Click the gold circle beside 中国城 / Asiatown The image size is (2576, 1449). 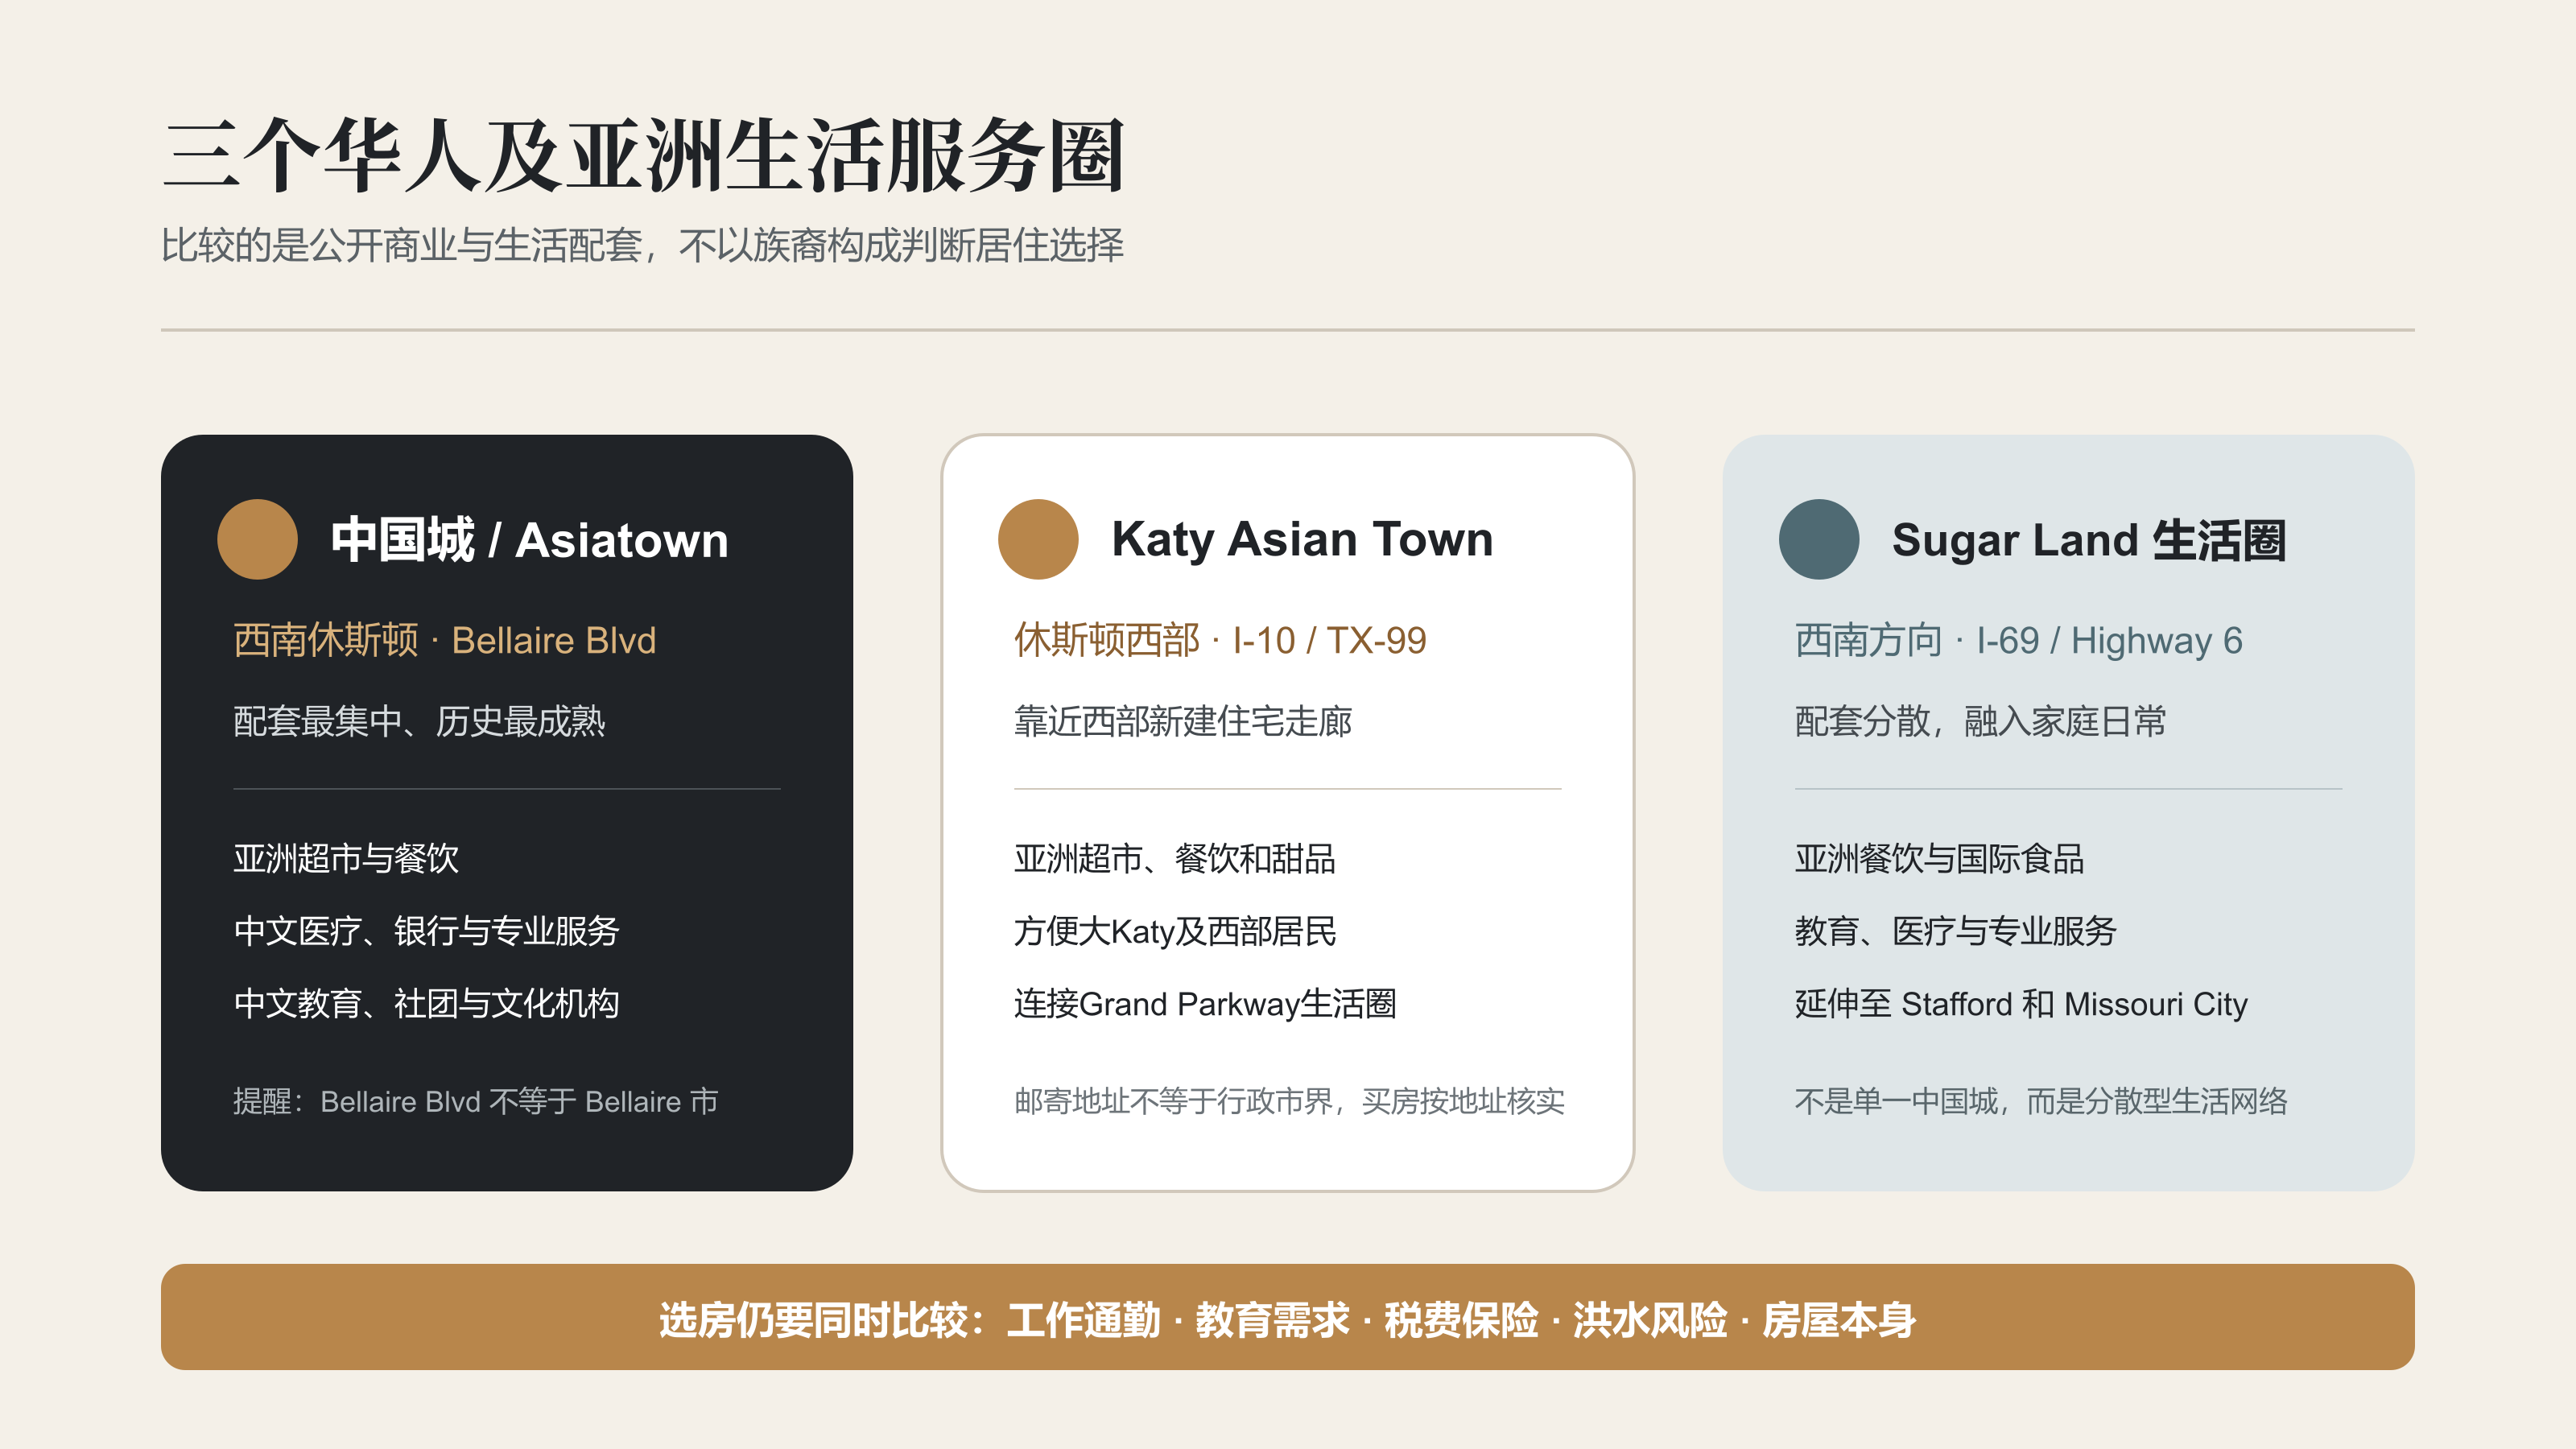257,539
